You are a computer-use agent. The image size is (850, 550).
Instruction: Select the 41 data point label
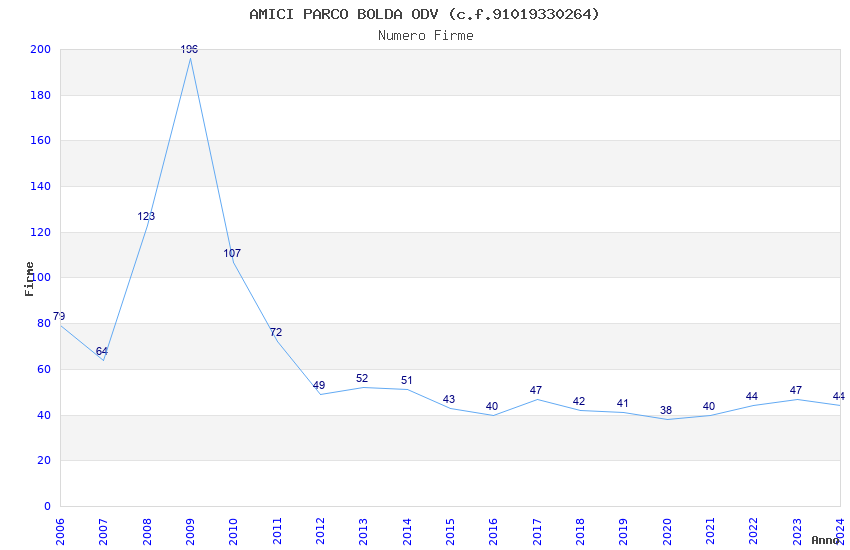point(622,404)
